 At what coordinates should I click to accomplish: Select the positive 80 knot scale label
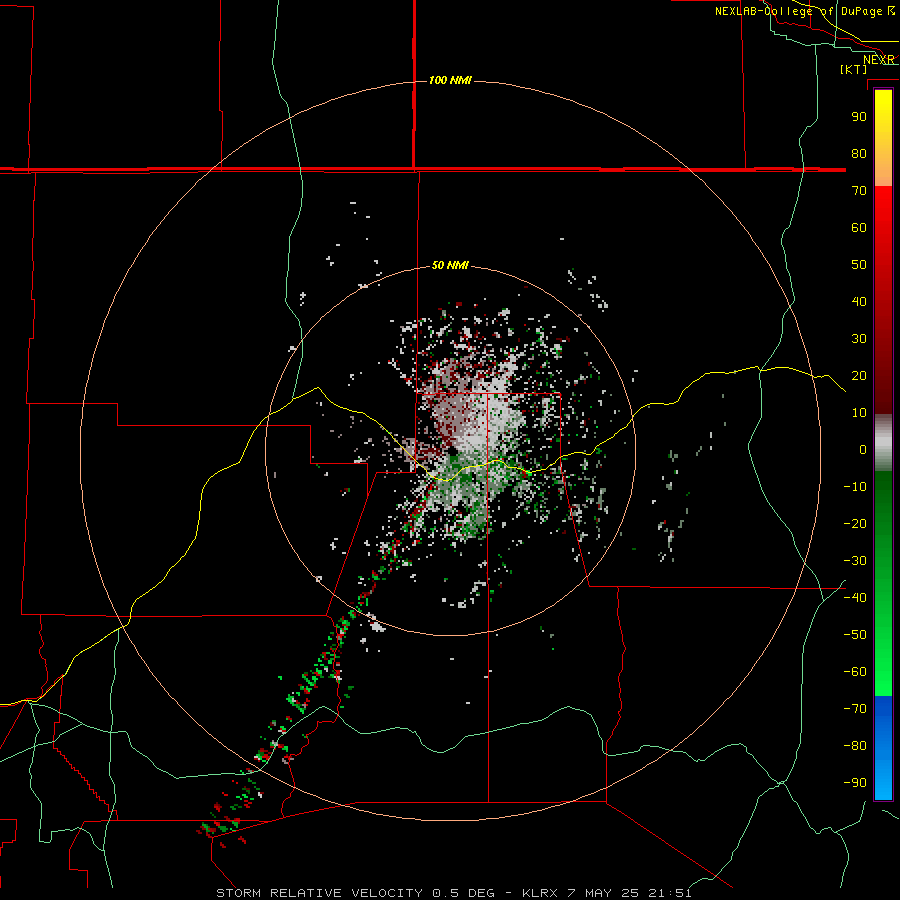859,153
